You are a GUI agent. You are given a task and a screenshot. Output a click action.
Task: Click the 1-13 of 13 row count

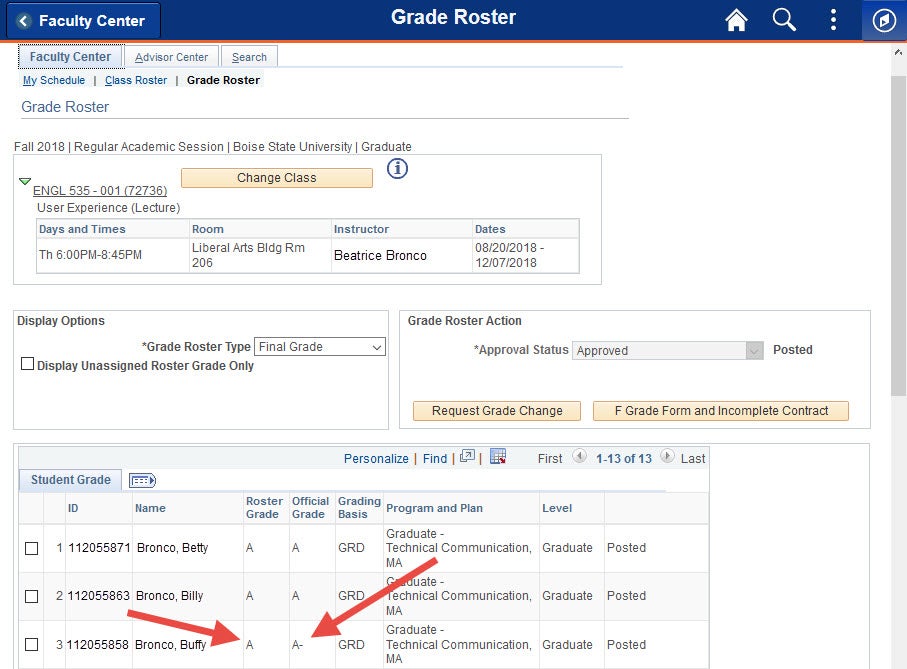624,459
